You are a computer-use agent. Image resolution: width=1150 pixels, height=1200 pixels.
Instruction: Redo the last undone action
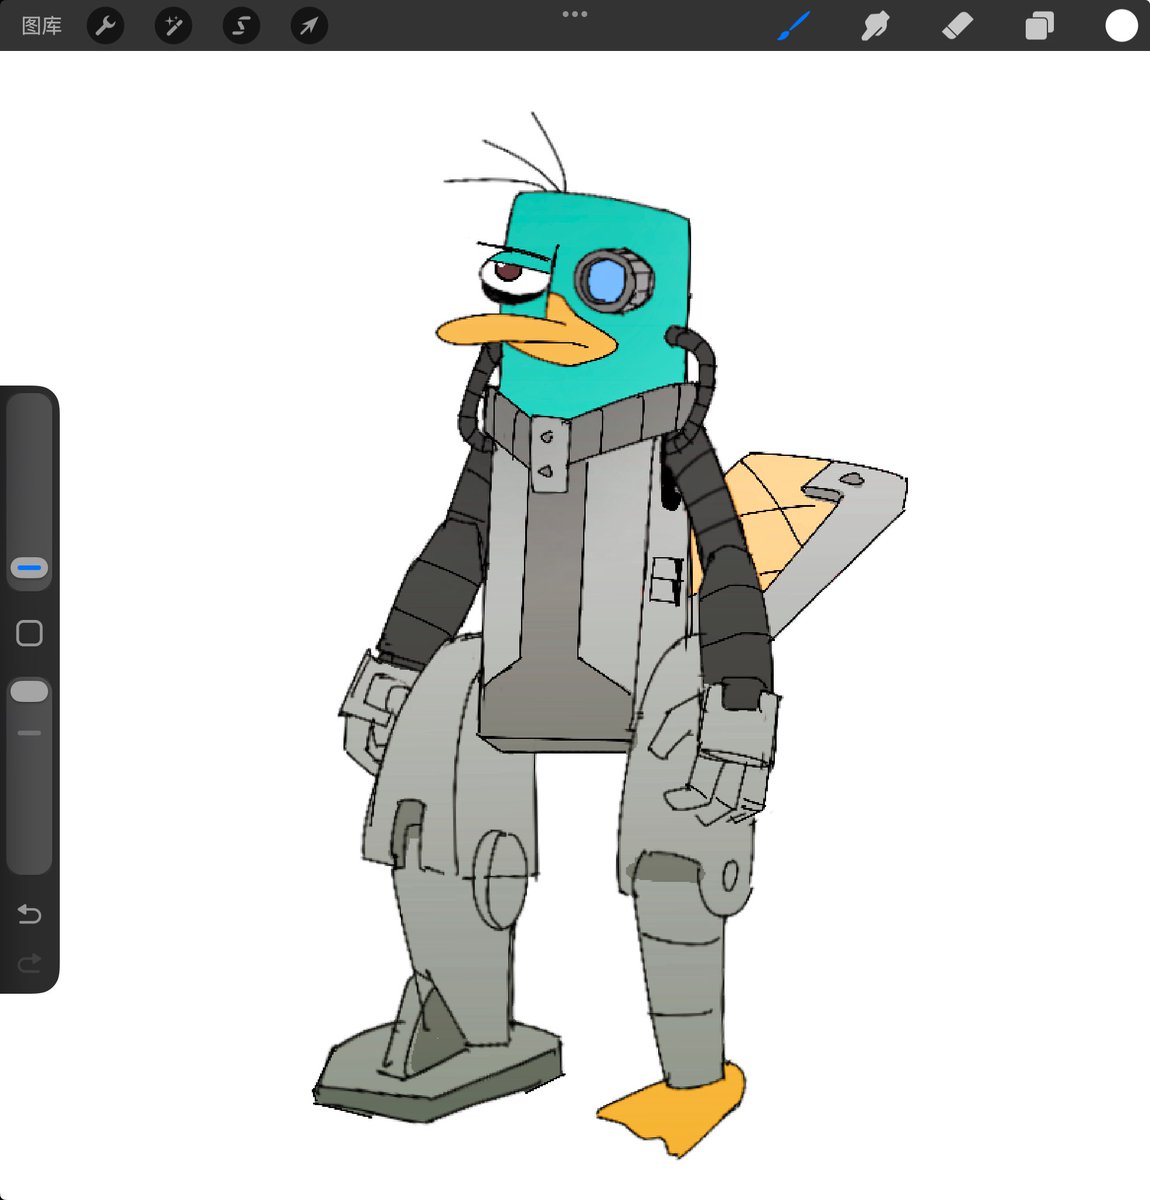29,963
